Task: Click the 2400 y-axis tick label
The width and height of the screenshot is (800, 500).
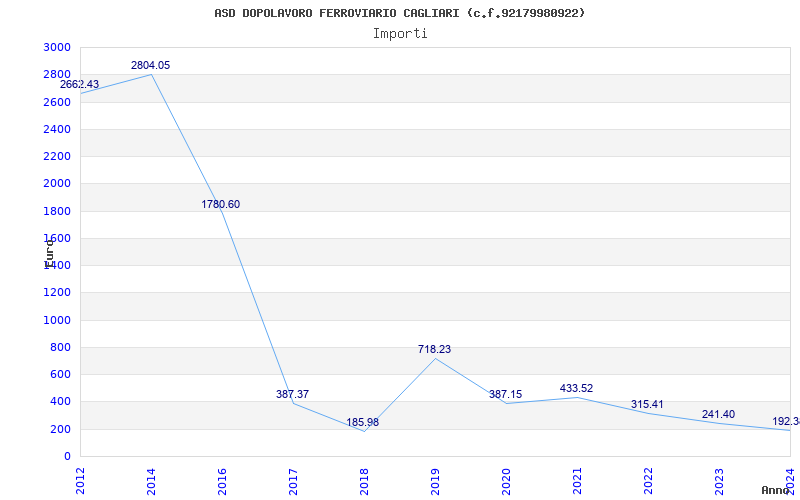Action: [57, 129]
